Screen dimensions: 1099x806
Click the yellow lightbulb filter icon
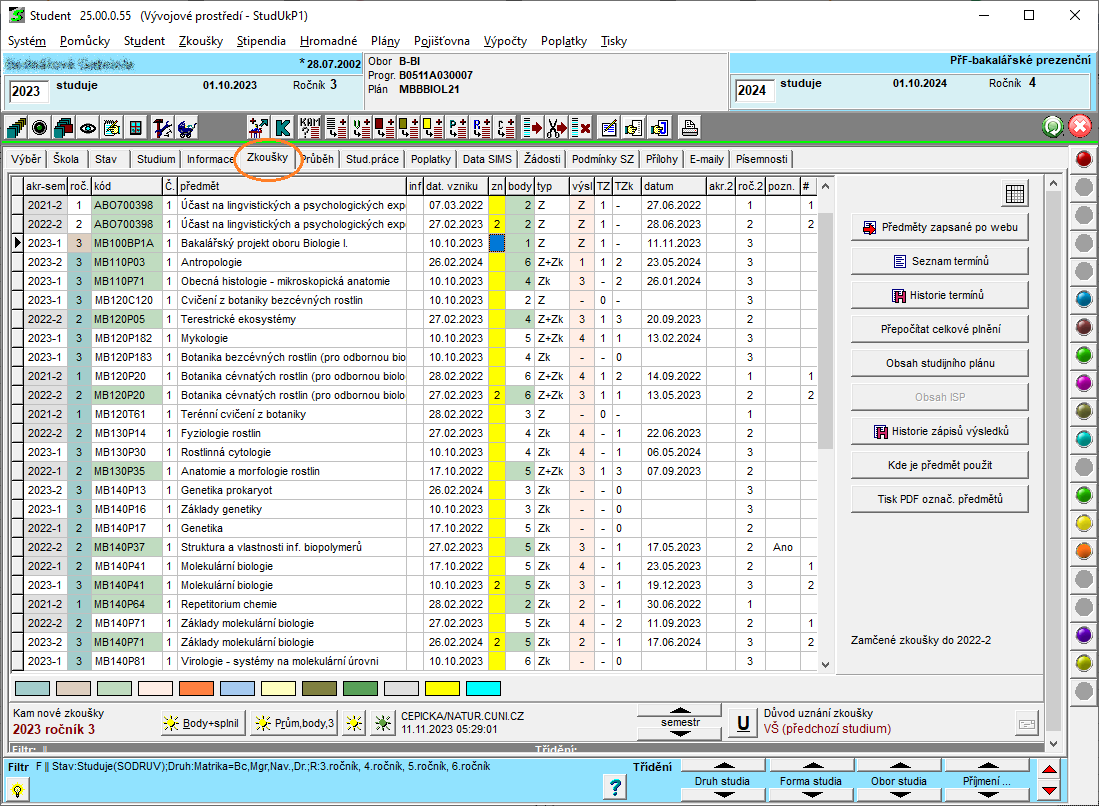[18, 789]
